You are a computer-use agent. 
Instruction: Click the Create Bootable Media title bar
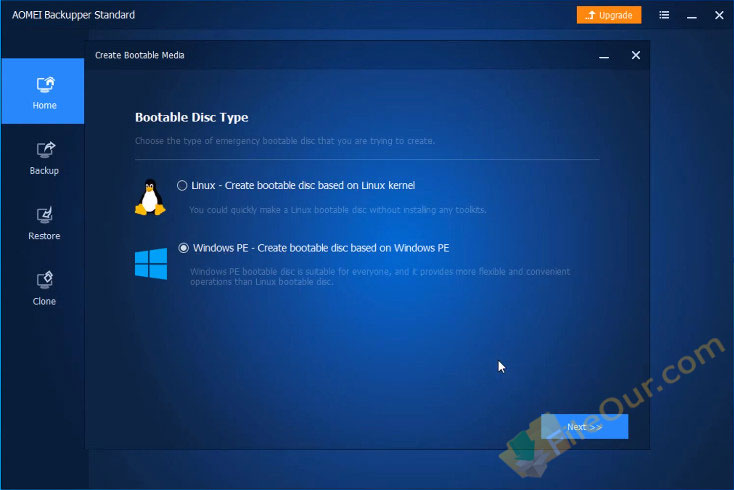click(300, 55)
